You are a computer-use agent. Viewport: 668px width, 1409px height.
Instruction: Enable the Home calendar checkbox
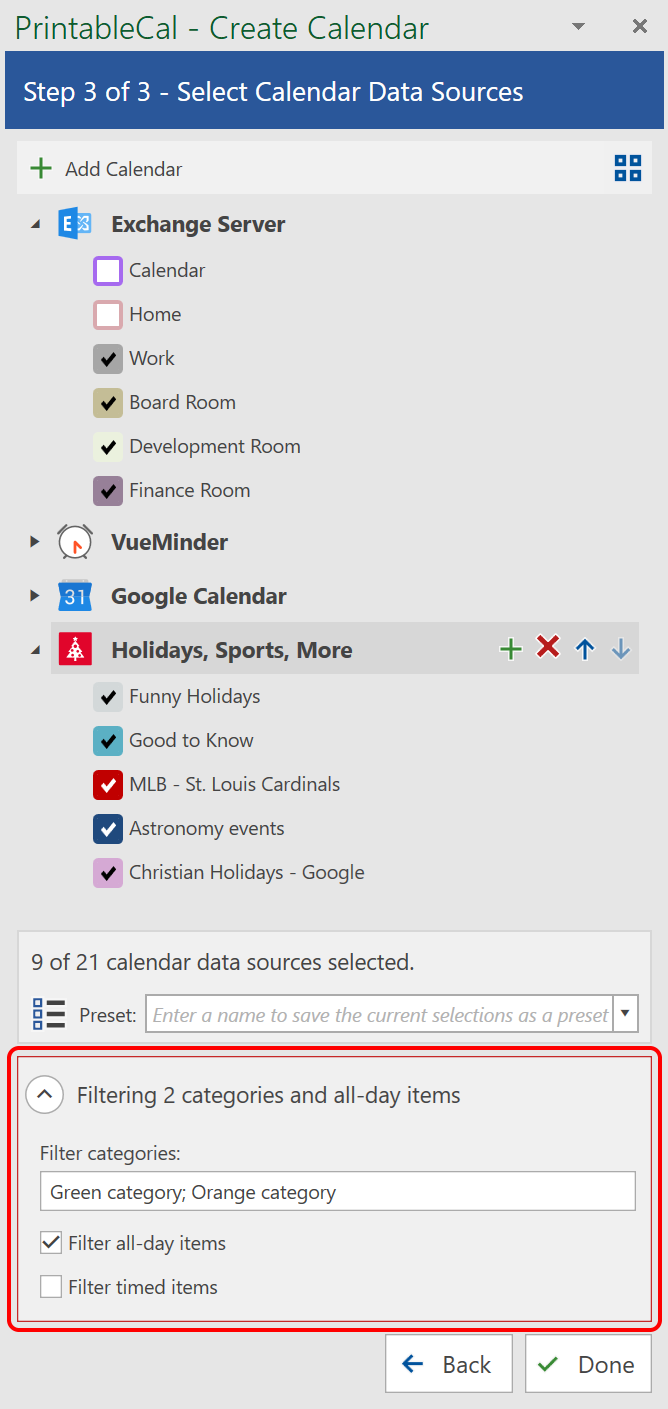pyautogui.click(x=108, y=314)
